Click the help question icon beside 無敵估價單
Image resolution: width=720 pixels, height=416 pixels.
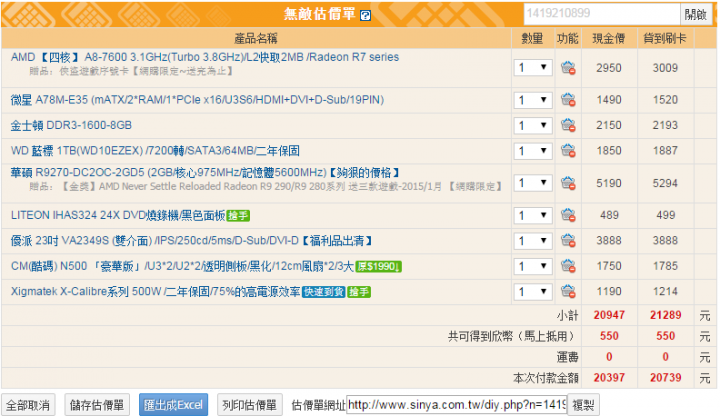click(x=365, y=15)
